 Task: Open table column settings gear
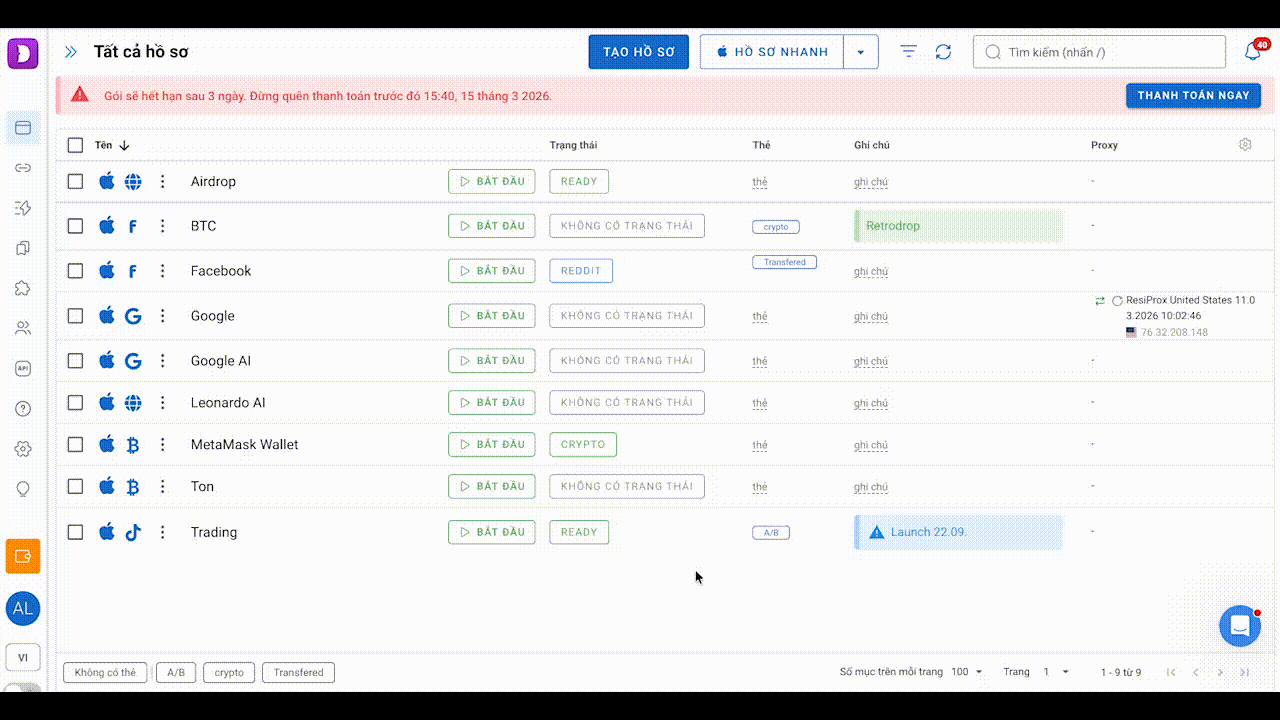pyautogui.click(x=1245, y=145)
